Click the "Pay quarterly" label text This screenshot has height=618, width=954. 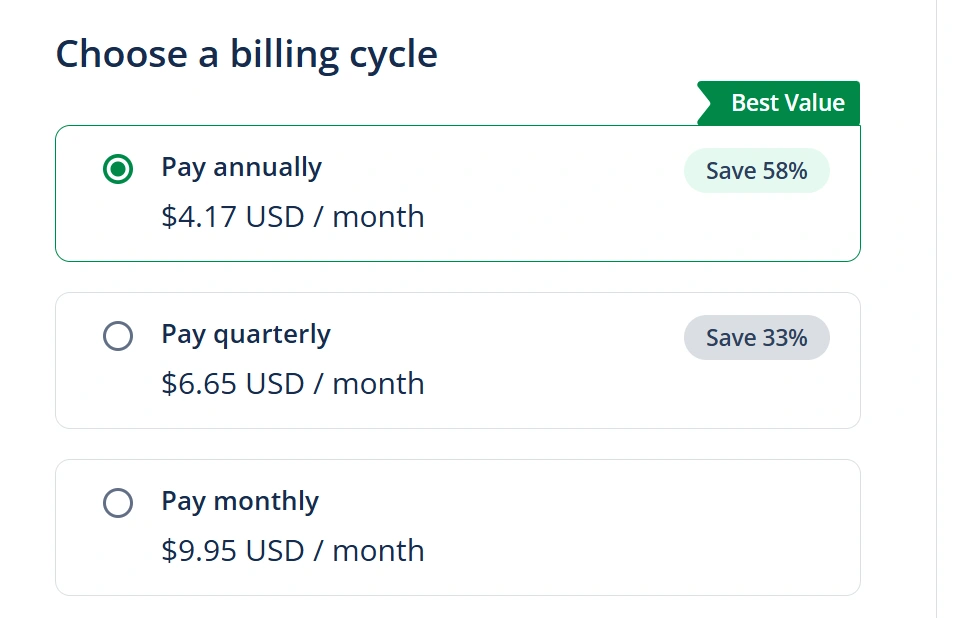tap(245, 334)
